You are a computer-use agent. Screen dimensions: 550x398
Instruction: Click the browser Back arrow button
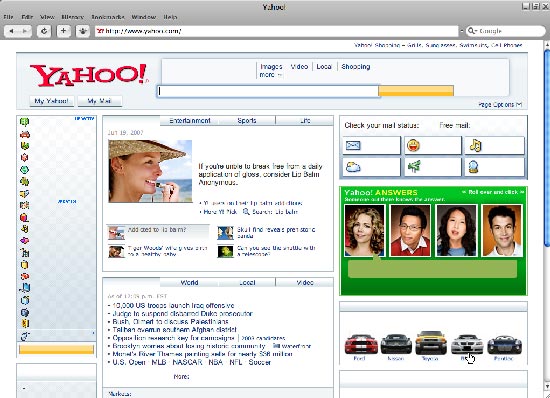point(11,31)
